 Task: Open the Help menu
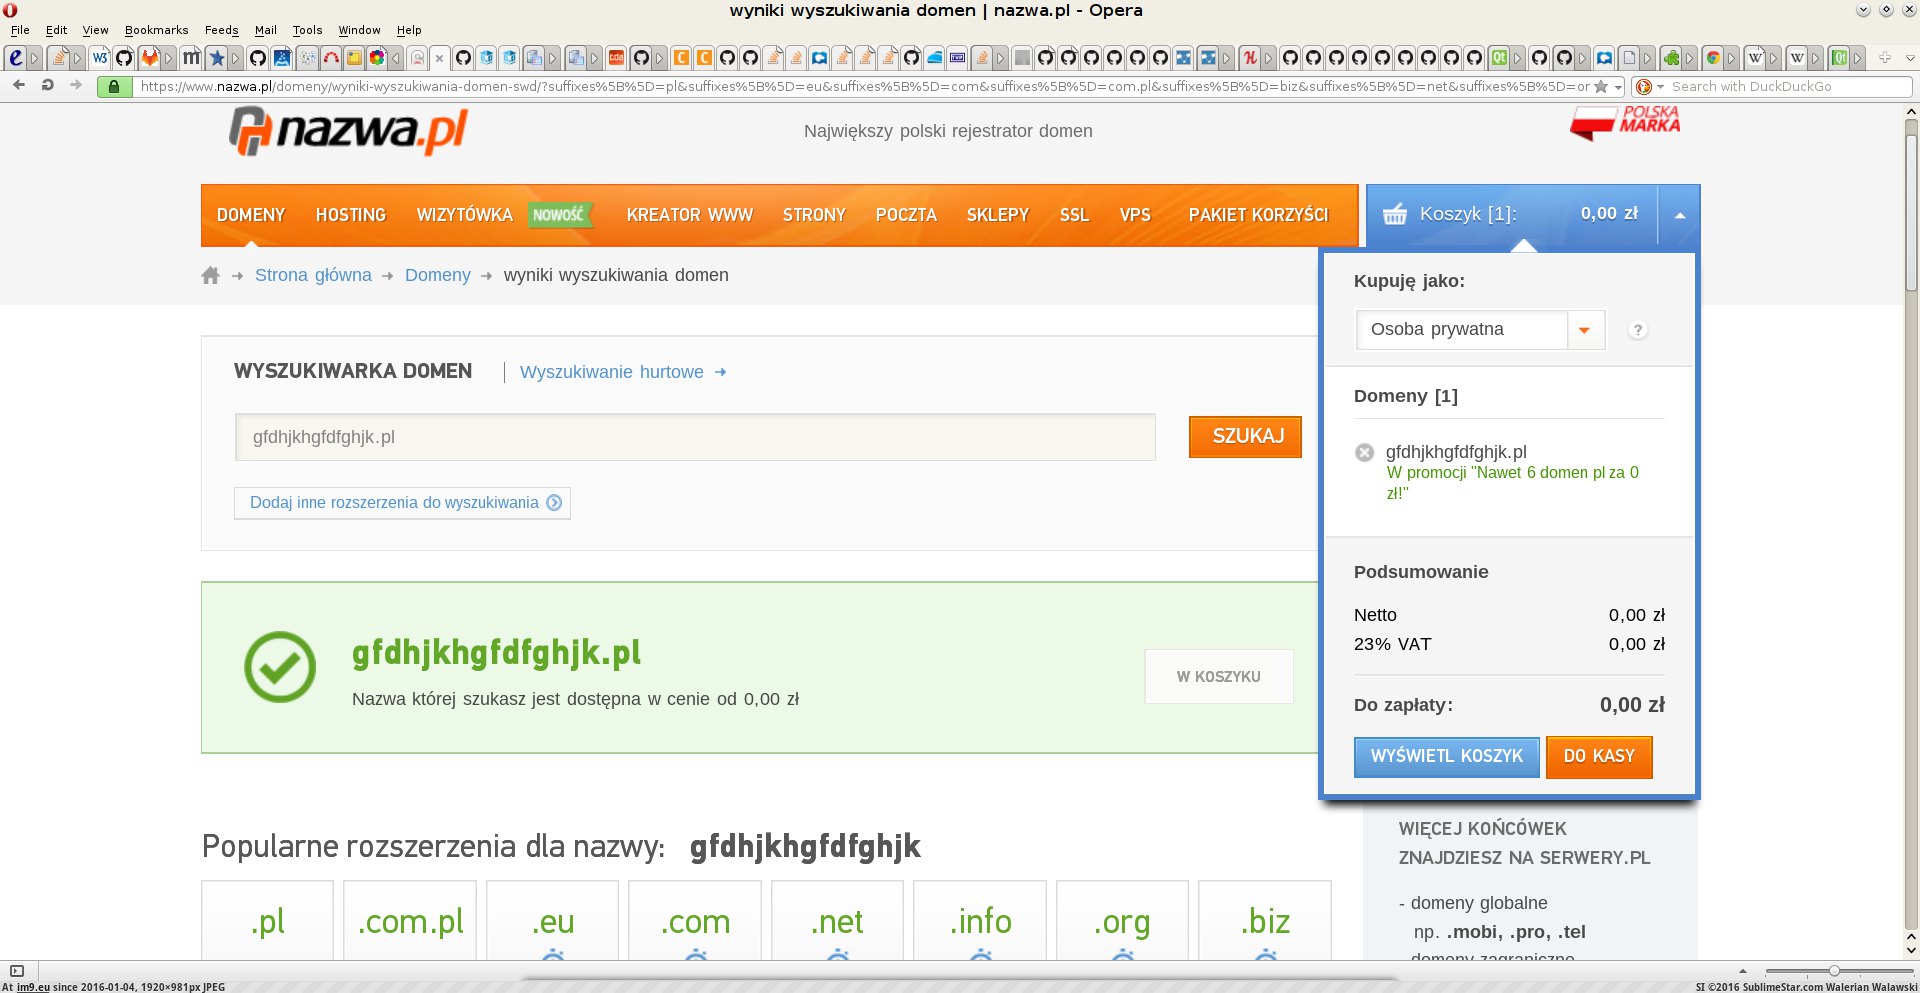(409, 30)
